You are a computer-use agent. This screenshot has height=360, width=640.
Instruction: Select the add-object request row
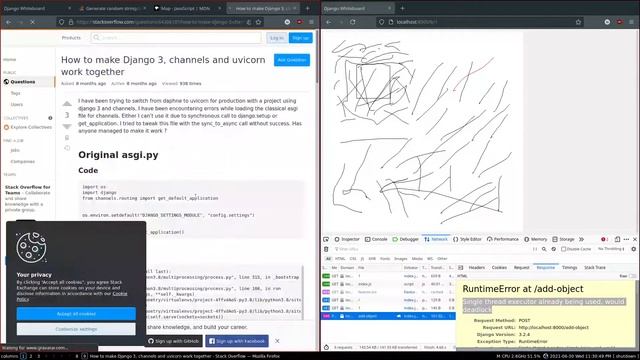coord(388,316)
